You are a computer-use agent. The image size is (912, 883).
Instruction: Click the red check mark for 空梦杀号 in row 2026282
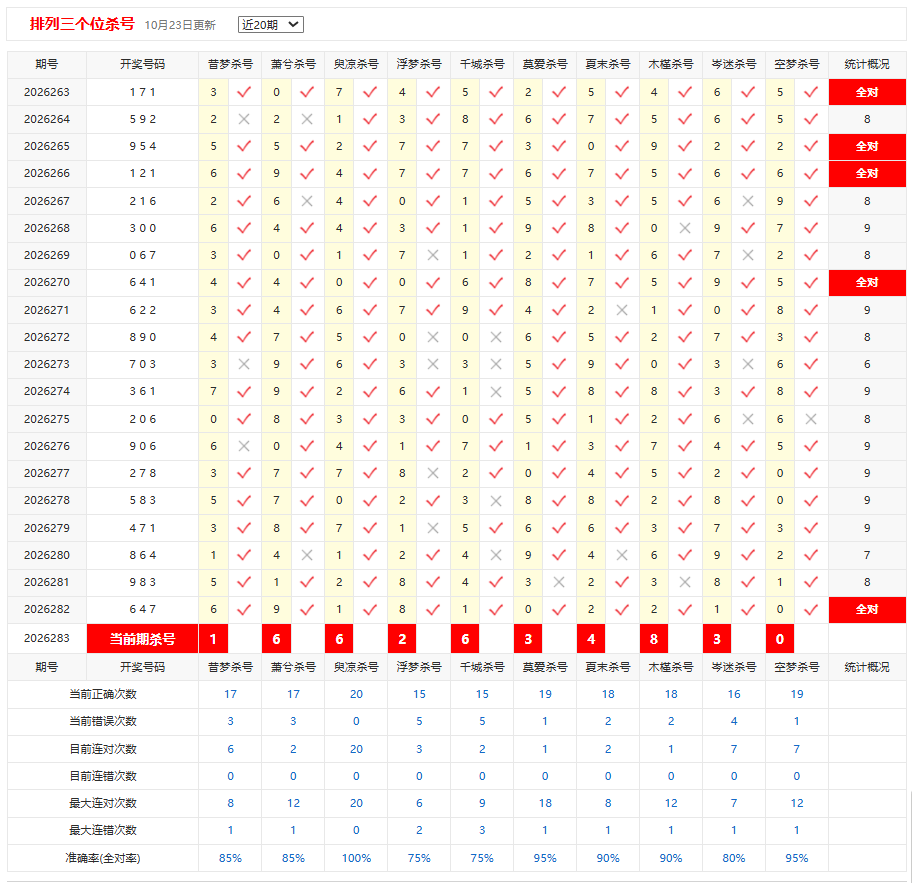(x=811, y=609)
